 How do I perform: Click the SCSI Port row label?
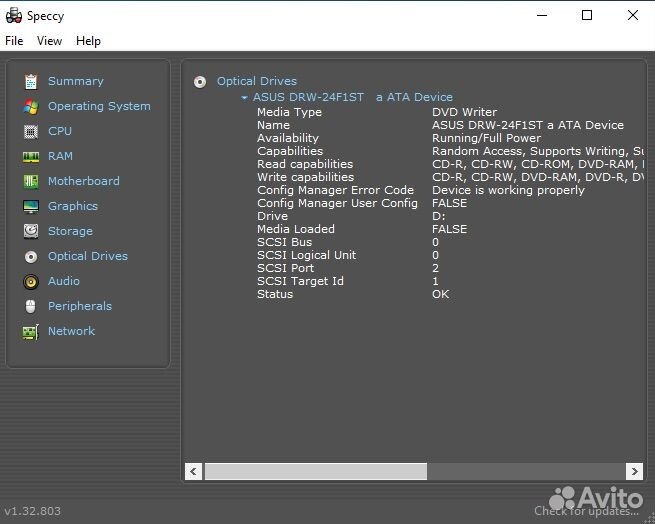coord(285,268)
